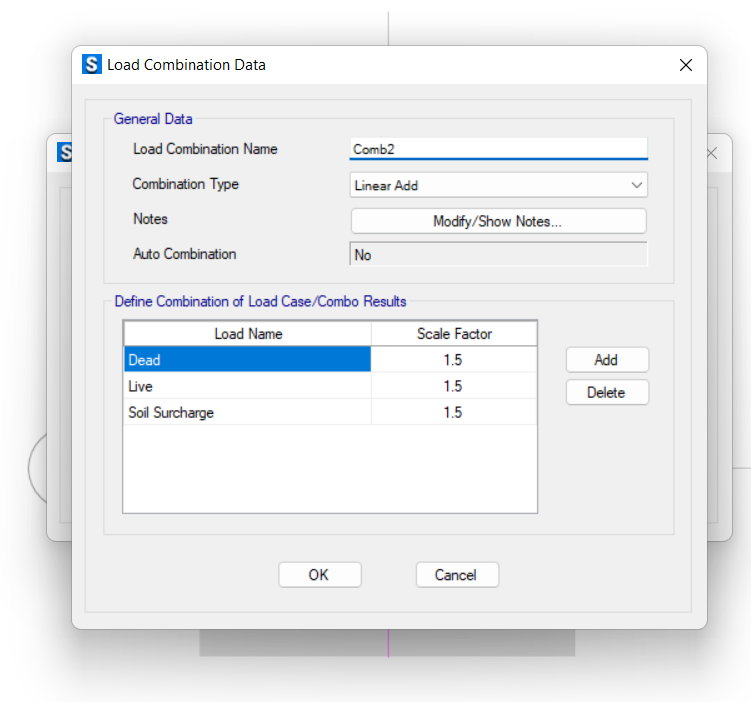Select the Dead load row
Screen dimensions: 751x702
(x=247, y=360)
